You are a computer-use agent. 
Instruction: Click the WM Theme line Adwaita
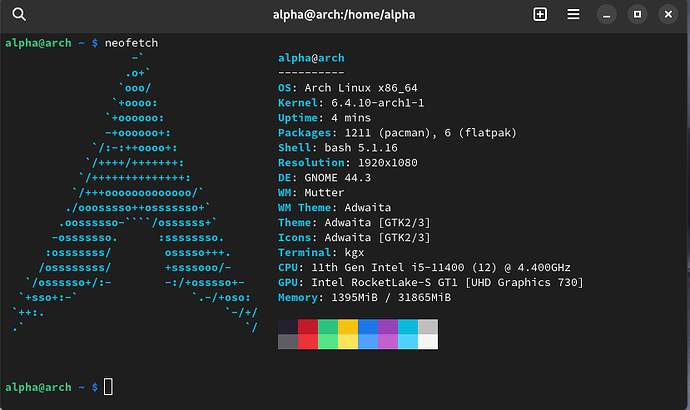point(334,208)
